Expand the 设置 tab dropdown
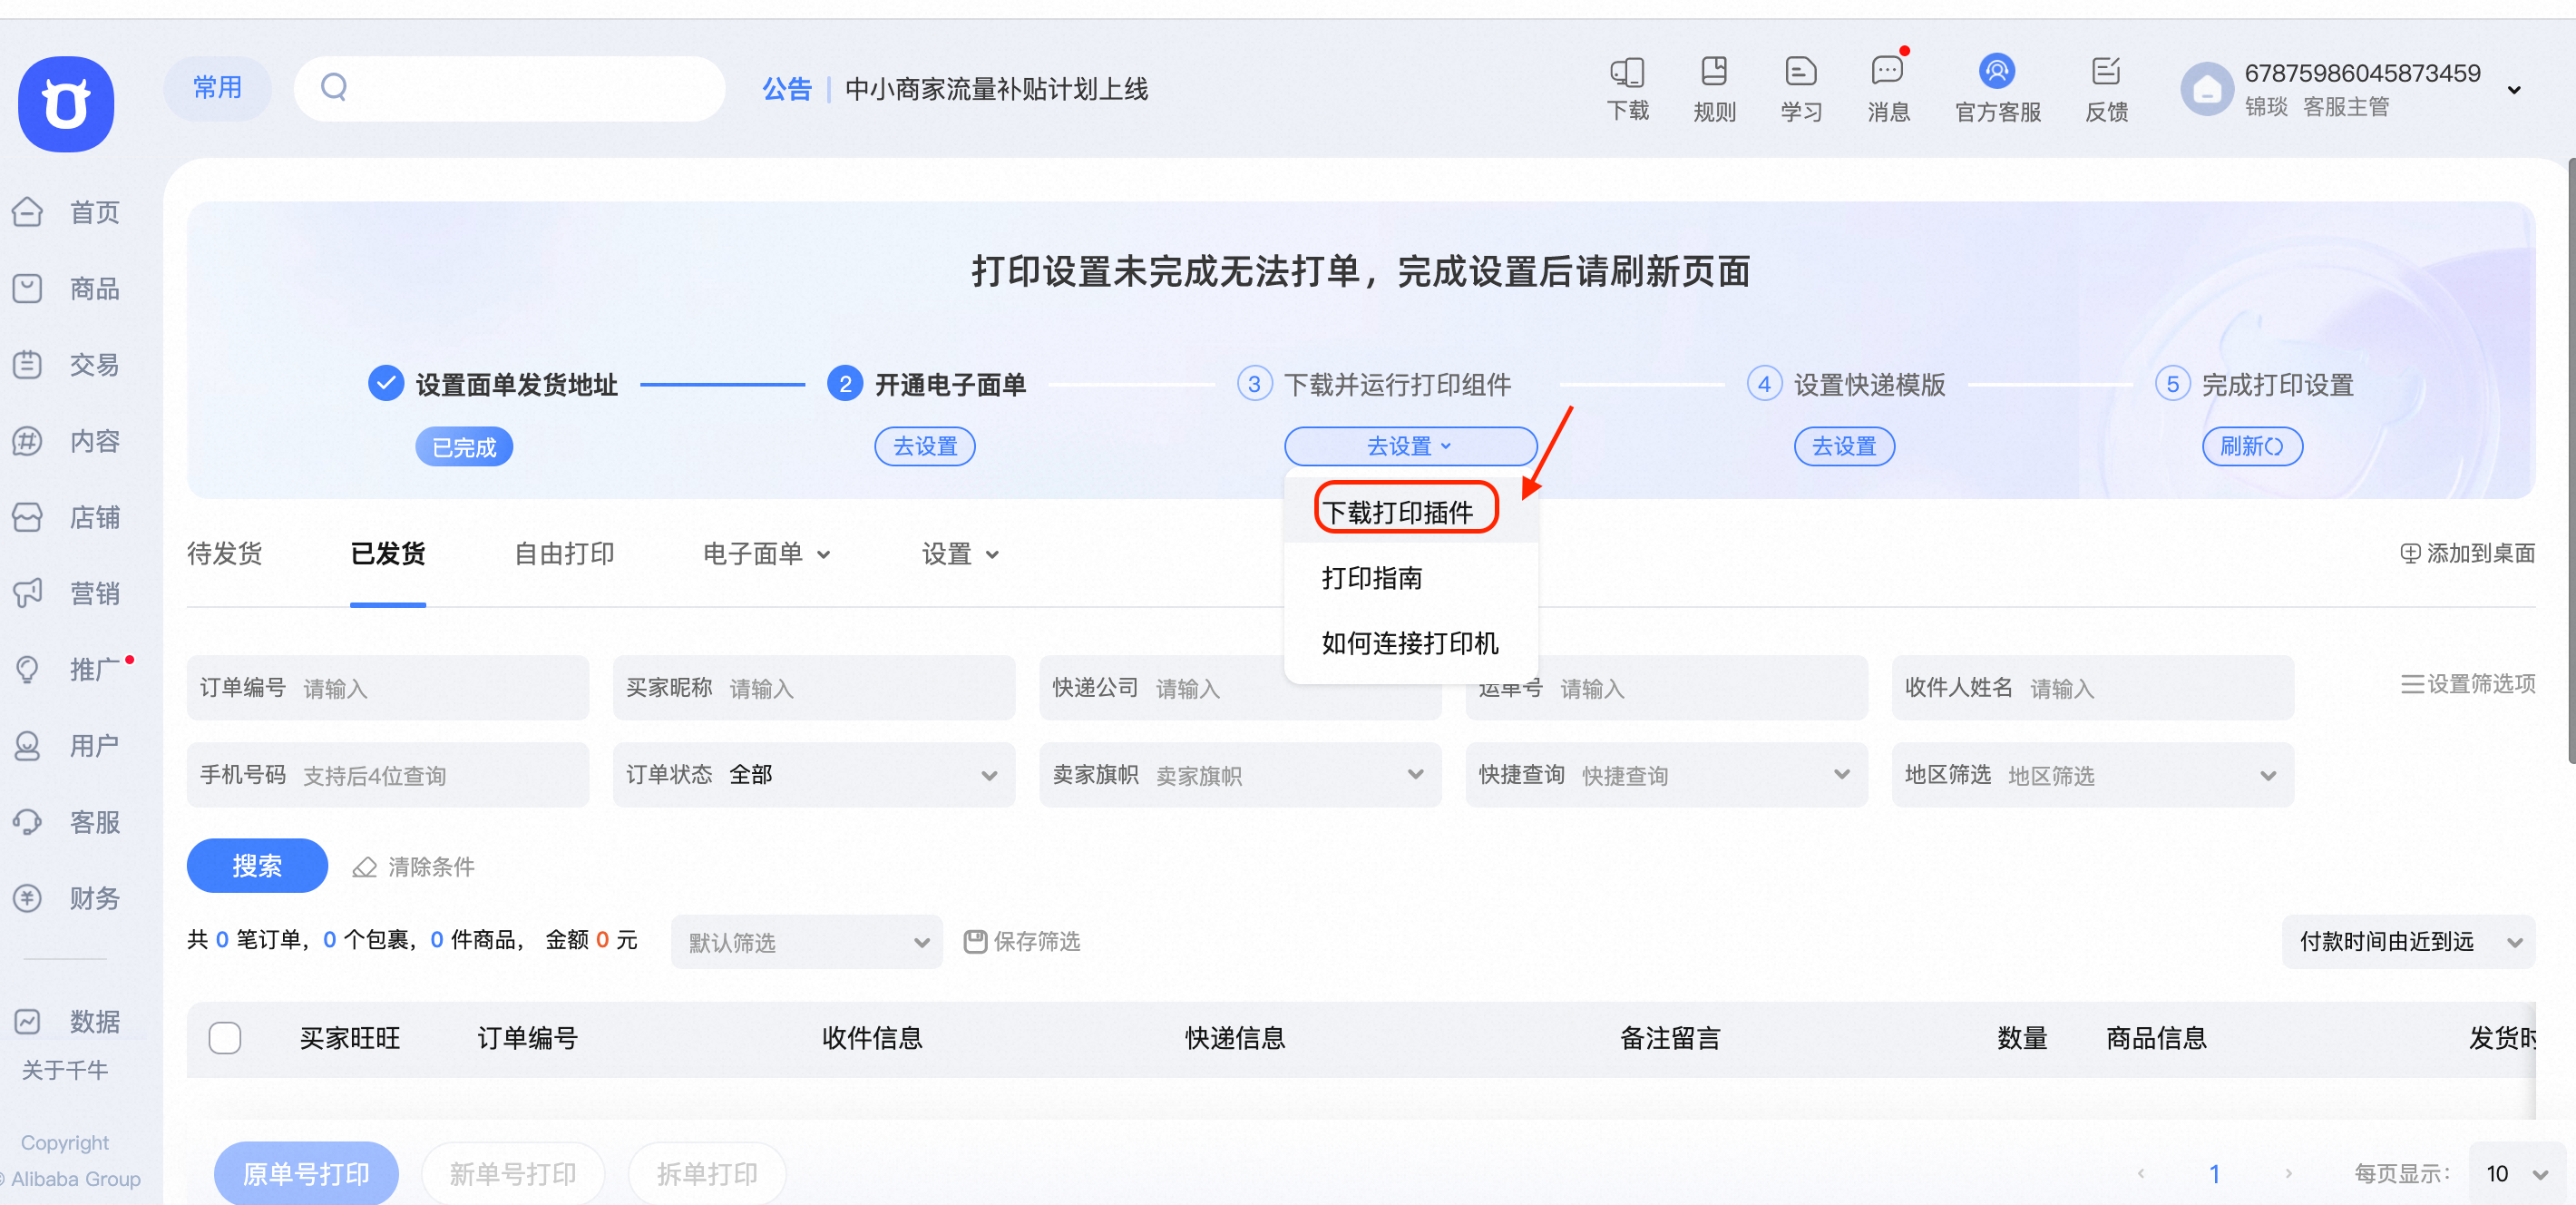 coord(960,554)
